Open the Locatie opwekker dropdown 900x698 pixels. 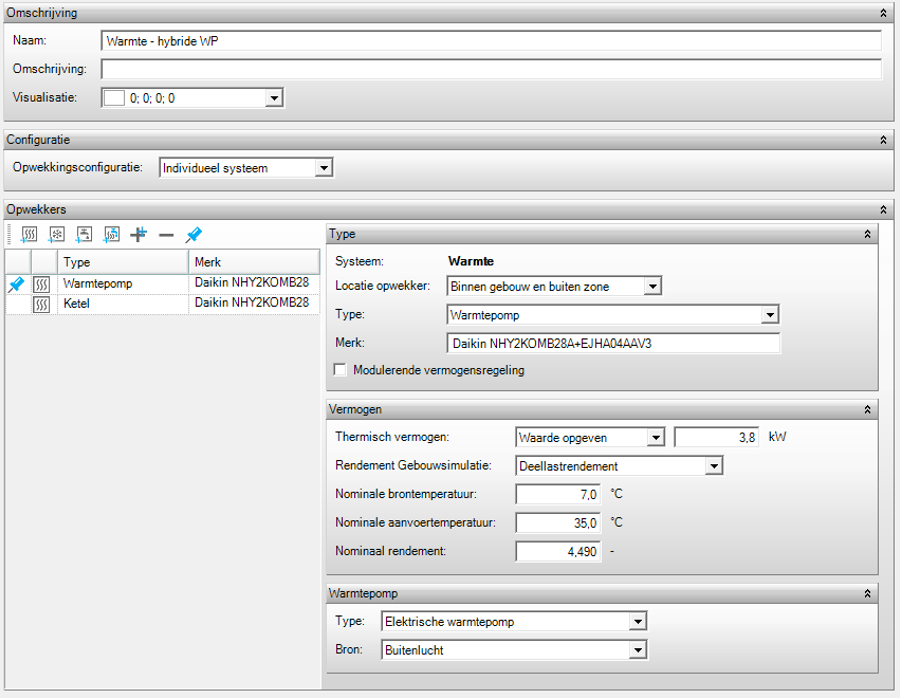pyautogui.click(x=652, y=286)
